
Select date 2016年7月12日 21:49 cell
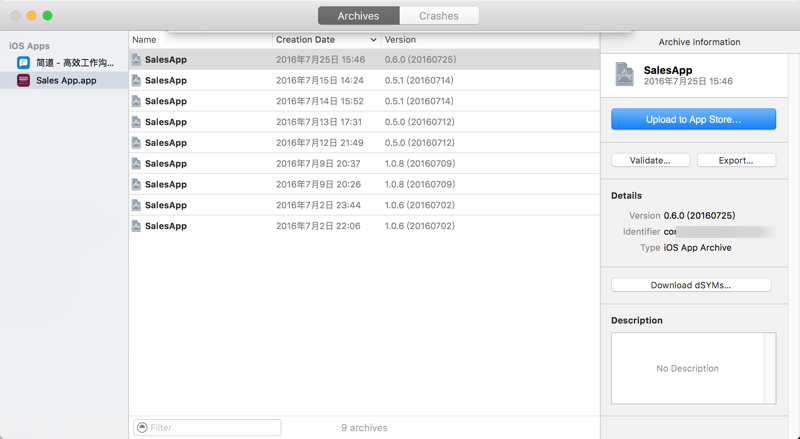tap(320, 142)
